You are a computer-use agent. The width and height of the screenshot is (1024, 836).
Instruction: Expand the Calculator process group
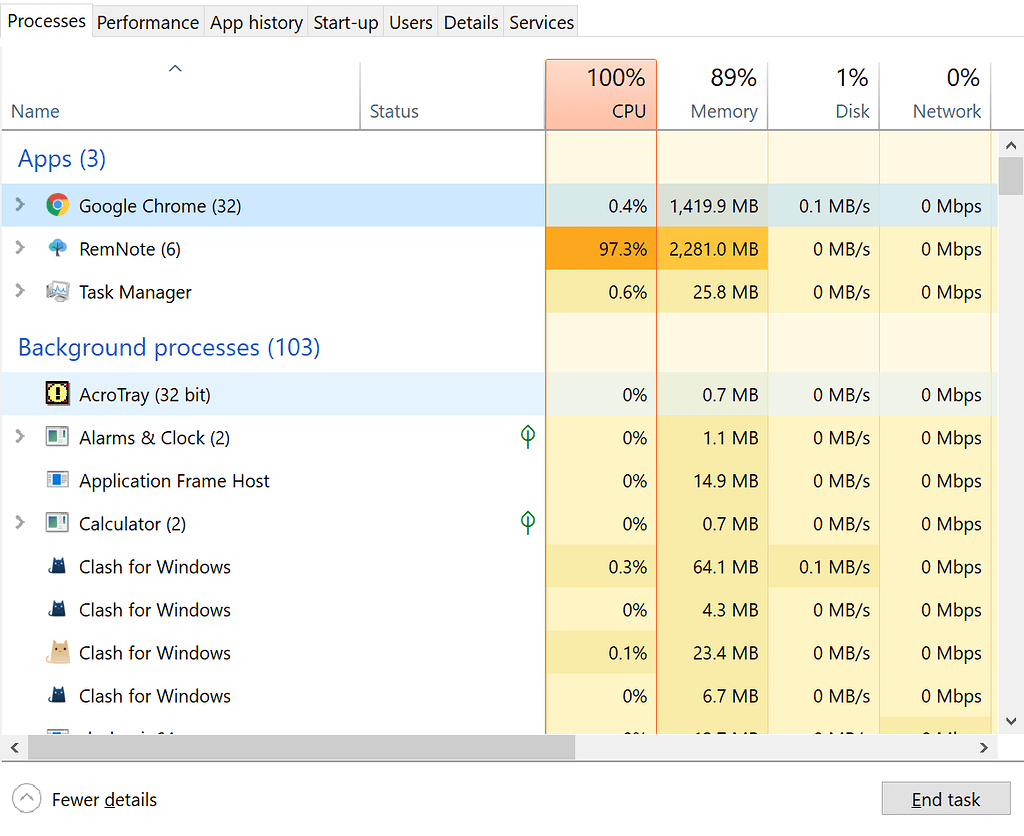click(22, 523)
